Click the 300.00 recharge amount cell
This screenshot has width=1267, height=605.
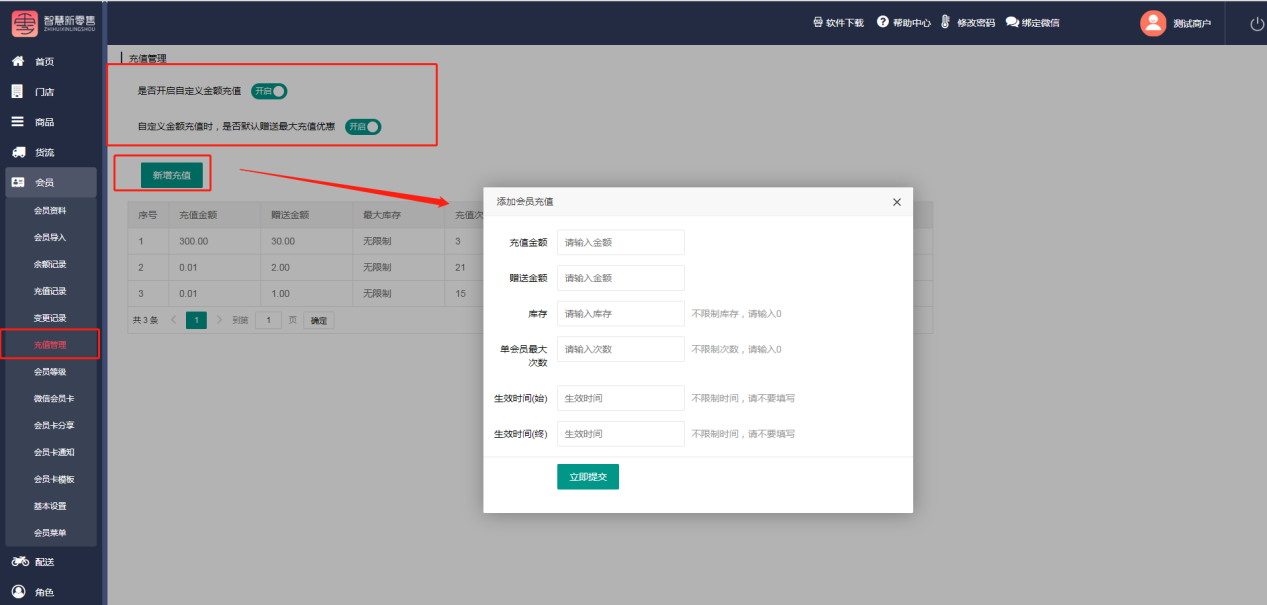point(215,241)
